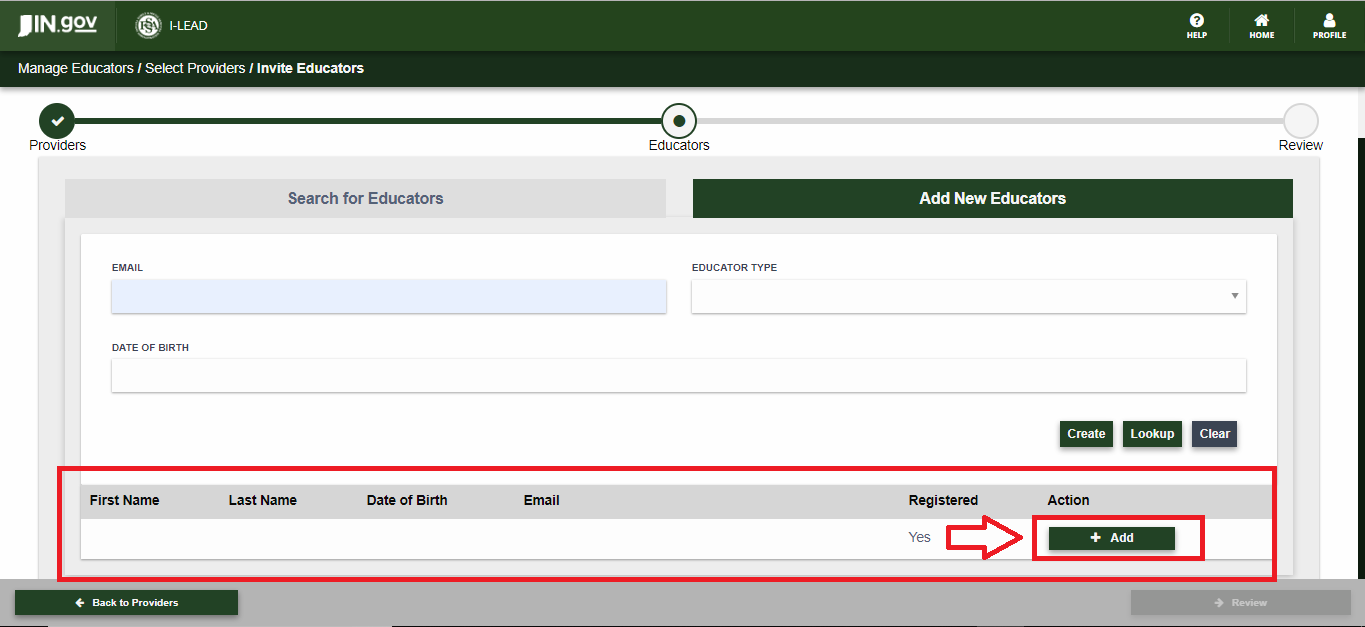Screen dimensions: 1365x627
Task: Click the Lookup button
Action: click(x=1152, y=434)
